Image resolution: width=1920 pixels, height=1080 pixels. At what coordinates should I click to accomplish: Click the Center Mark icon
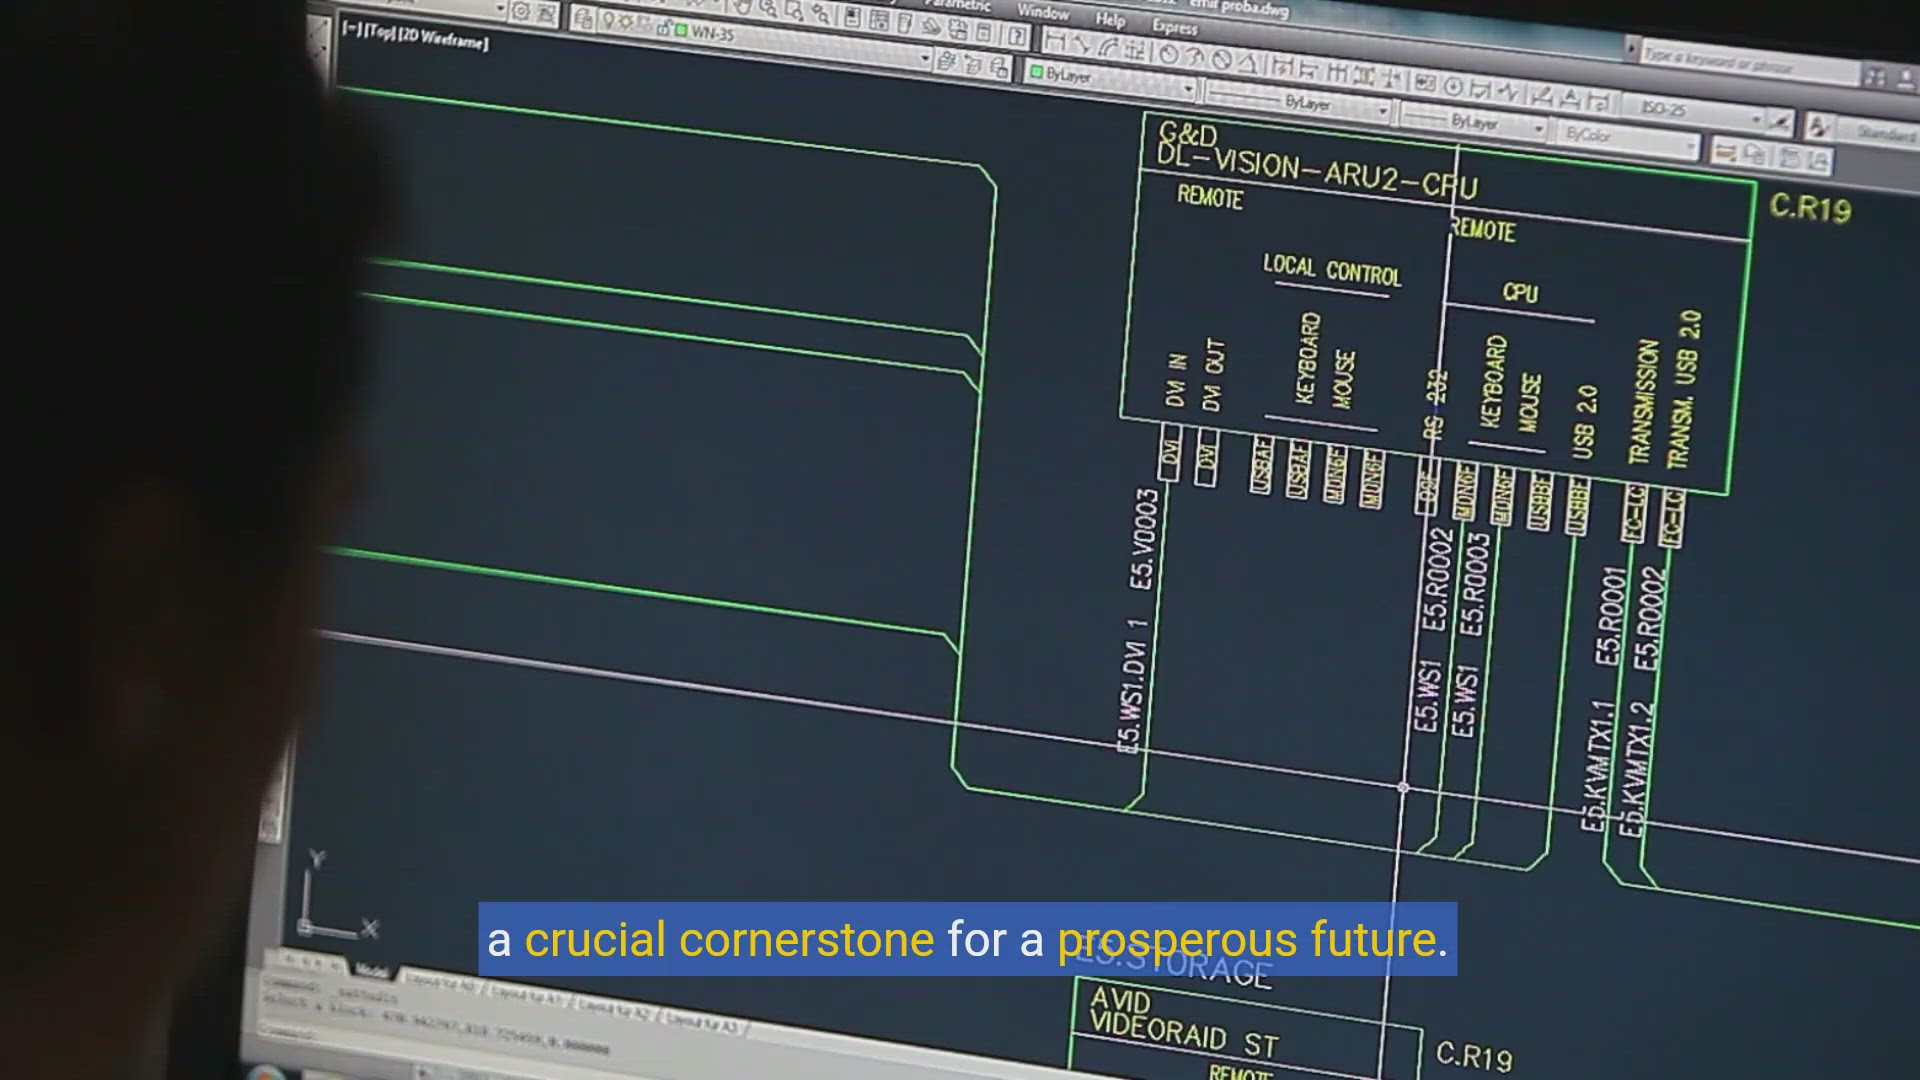(1454, 86)
